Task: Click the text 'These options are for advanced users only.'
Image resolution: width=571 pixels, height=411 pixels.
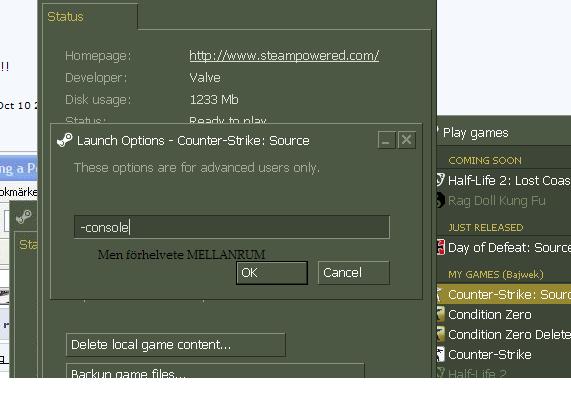Action: coord(197,167)
